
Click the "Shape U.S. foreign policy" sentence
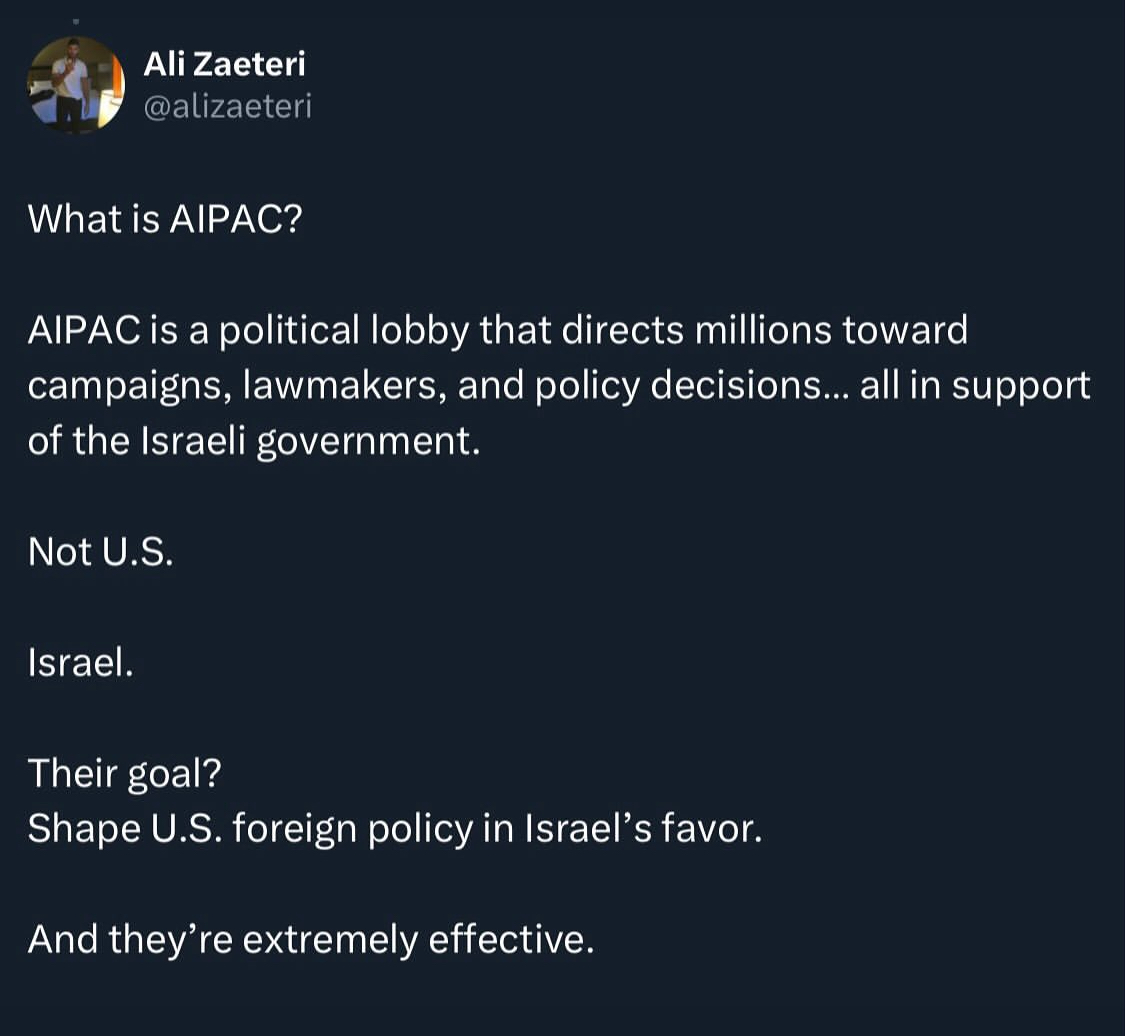(395, 829)
